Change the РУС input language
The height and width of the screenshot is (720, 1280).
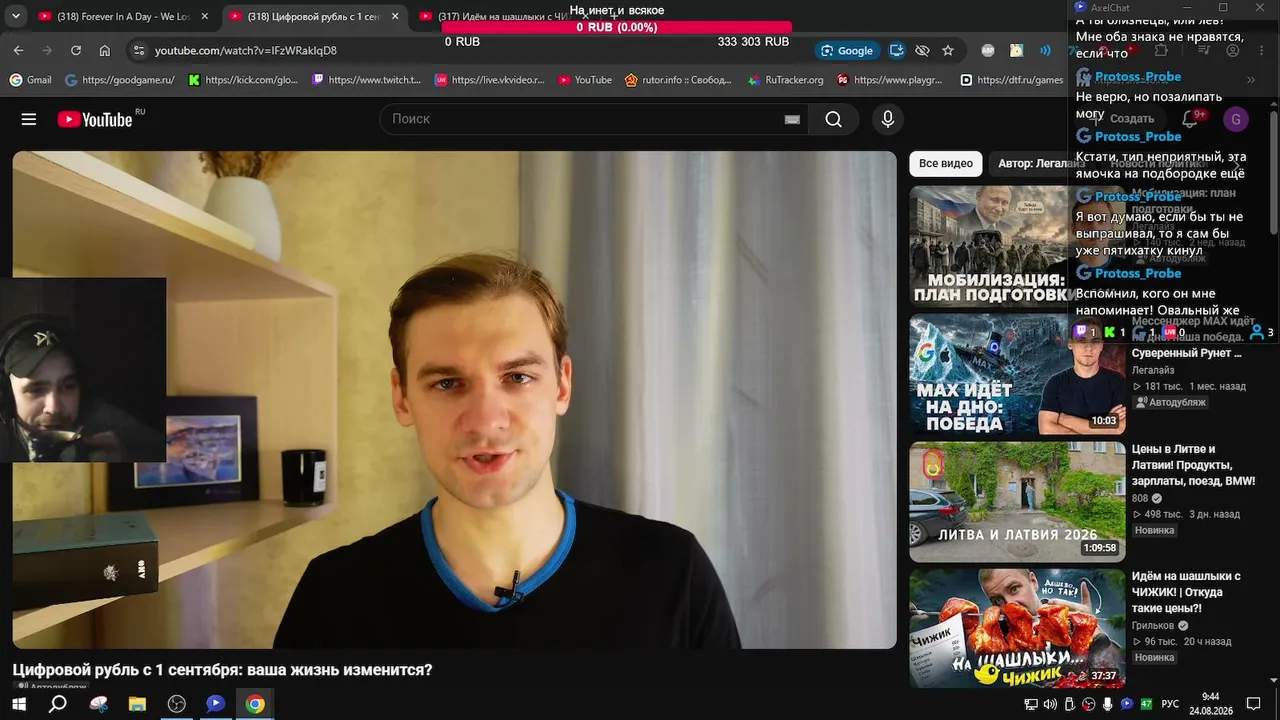click(1170, 704)
